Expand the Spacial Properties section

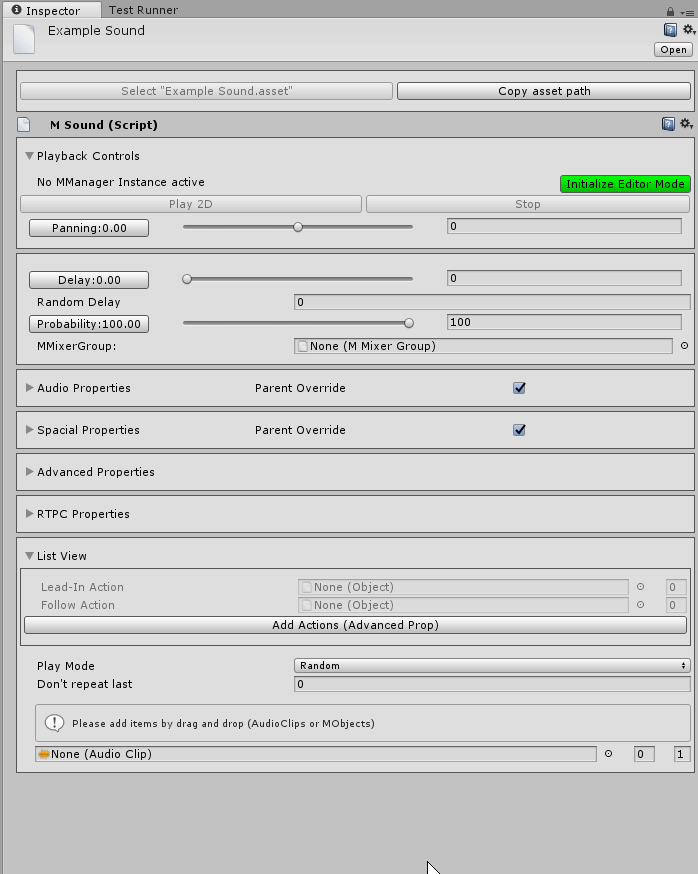pyautogui.click(x=30, y=429)
